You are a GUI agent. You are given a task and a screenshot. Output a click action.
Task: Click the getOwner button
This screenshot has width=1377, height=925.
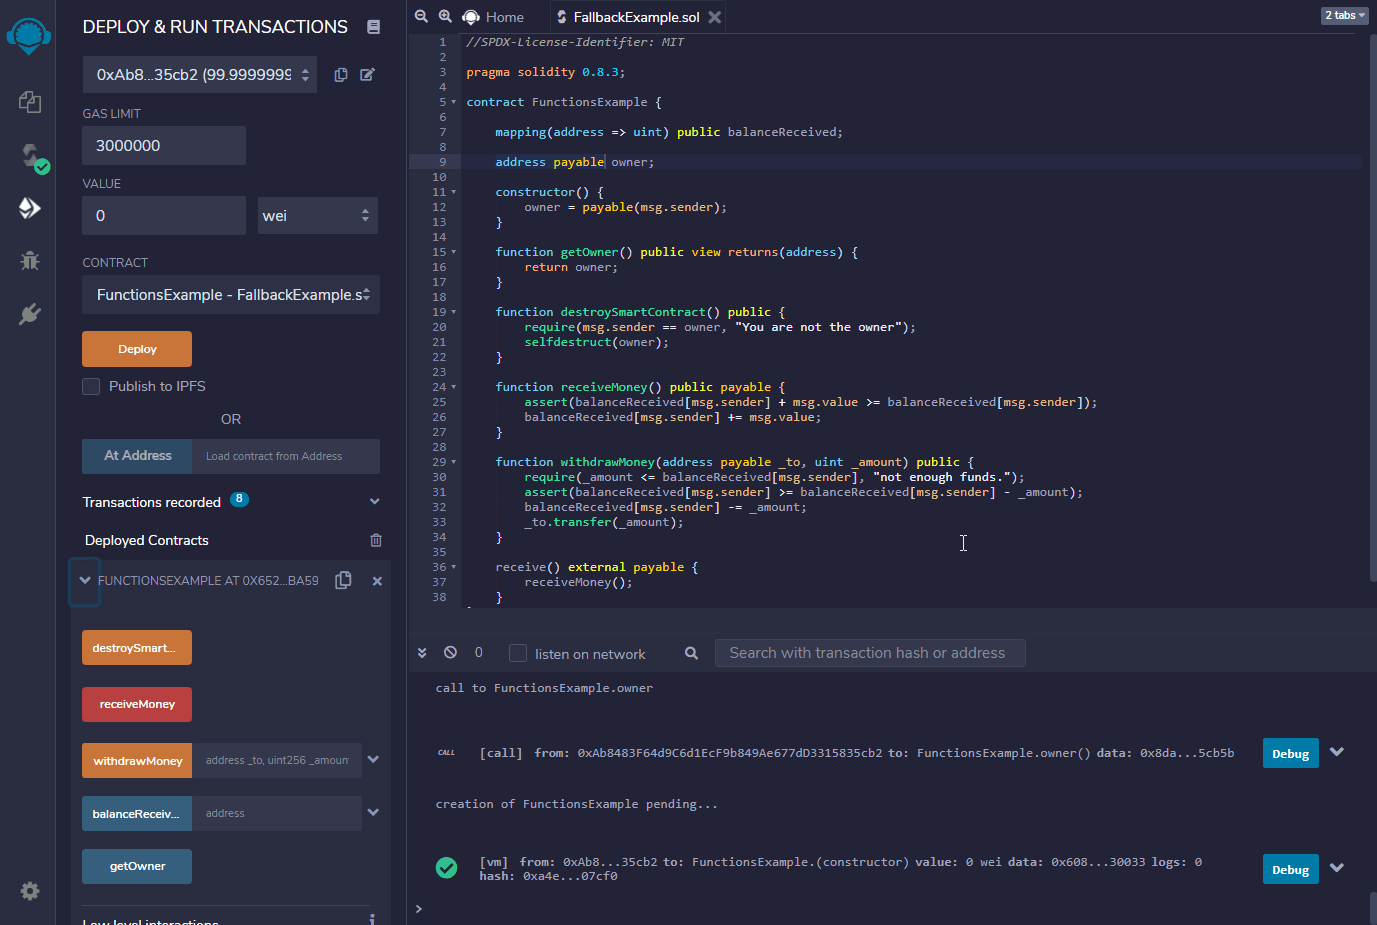pos(137,866)
